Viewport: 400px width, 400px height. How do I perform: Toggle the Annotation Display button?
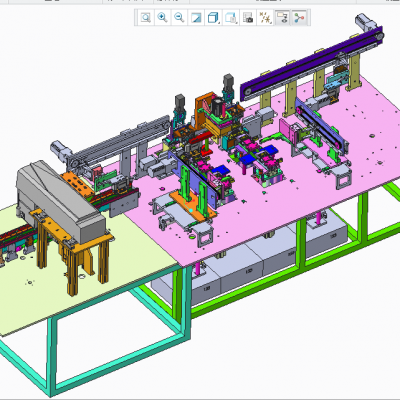pyautogui.click(x=282, y=17)
